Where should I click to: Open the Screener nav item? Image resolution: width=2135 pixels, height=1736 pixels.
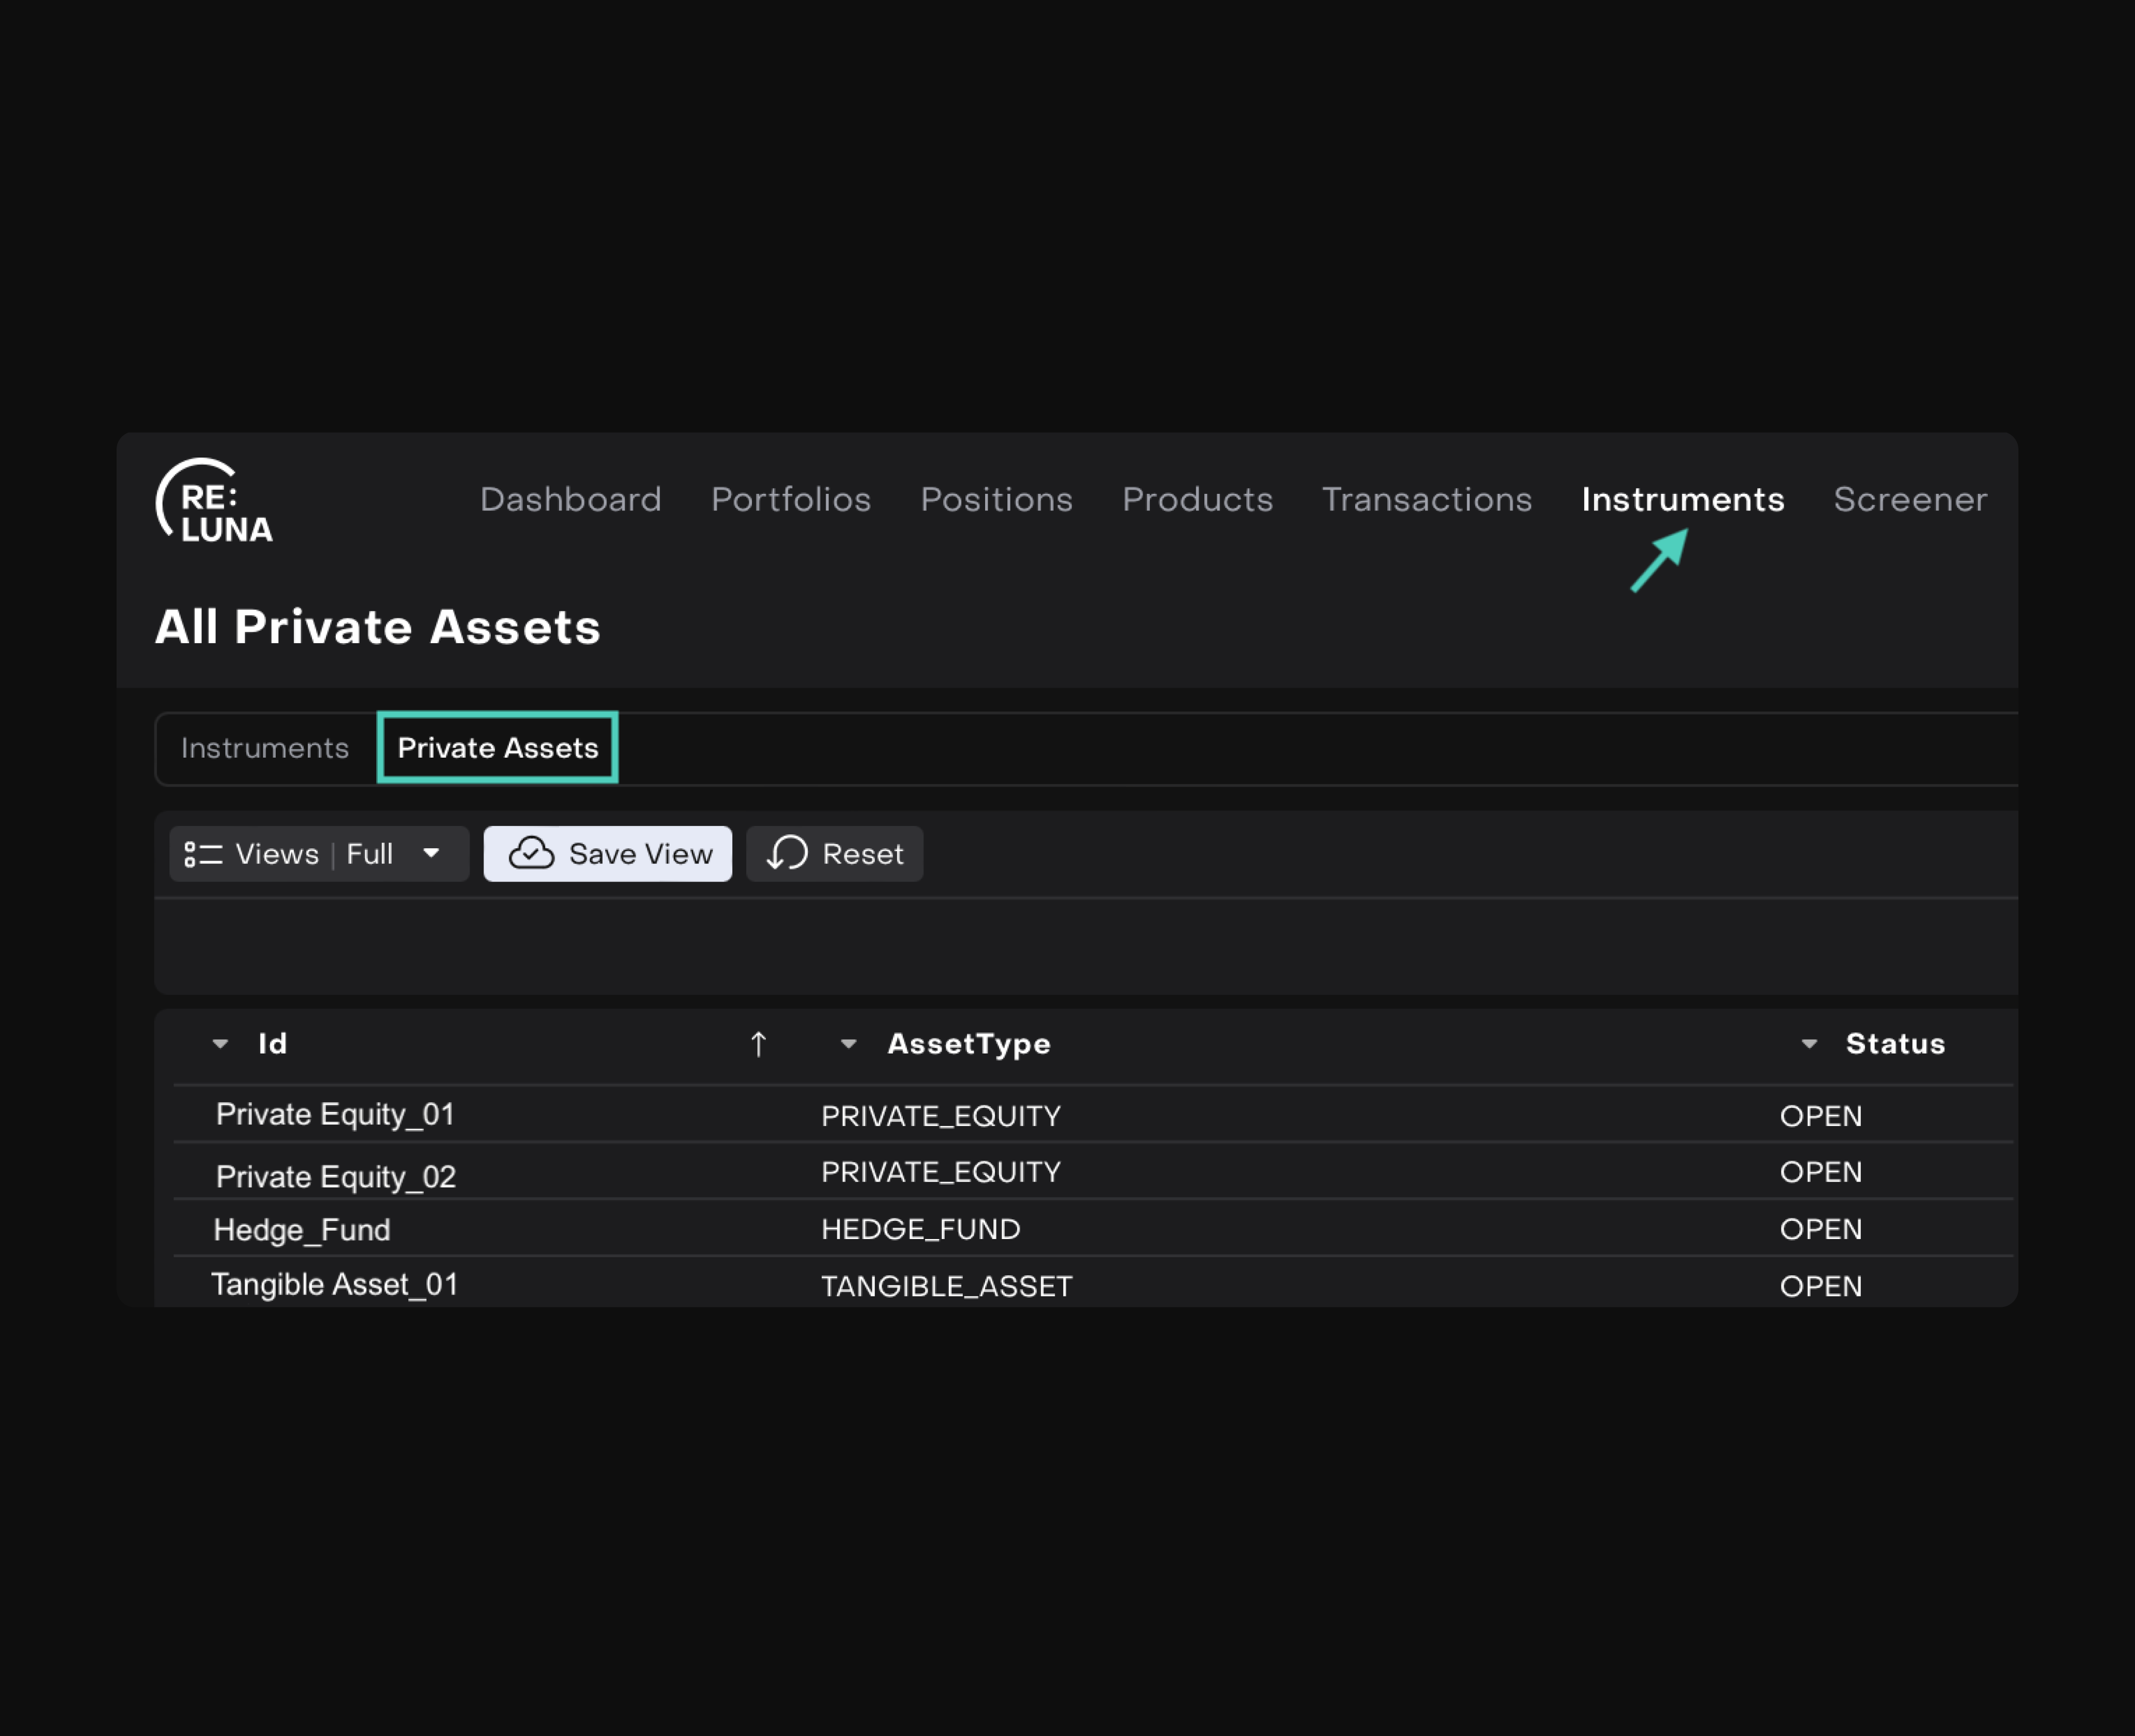[1909, 499]
